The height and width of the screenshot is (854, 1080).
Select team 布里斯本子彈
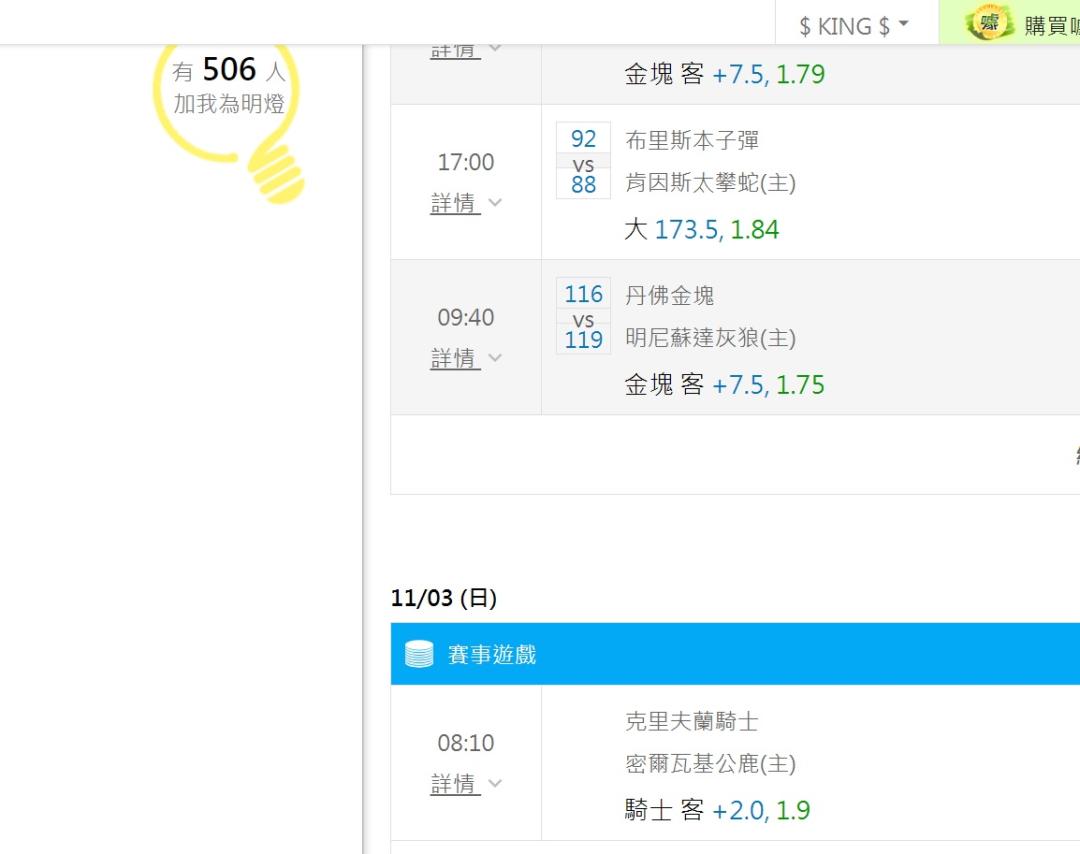pos(692,140)
